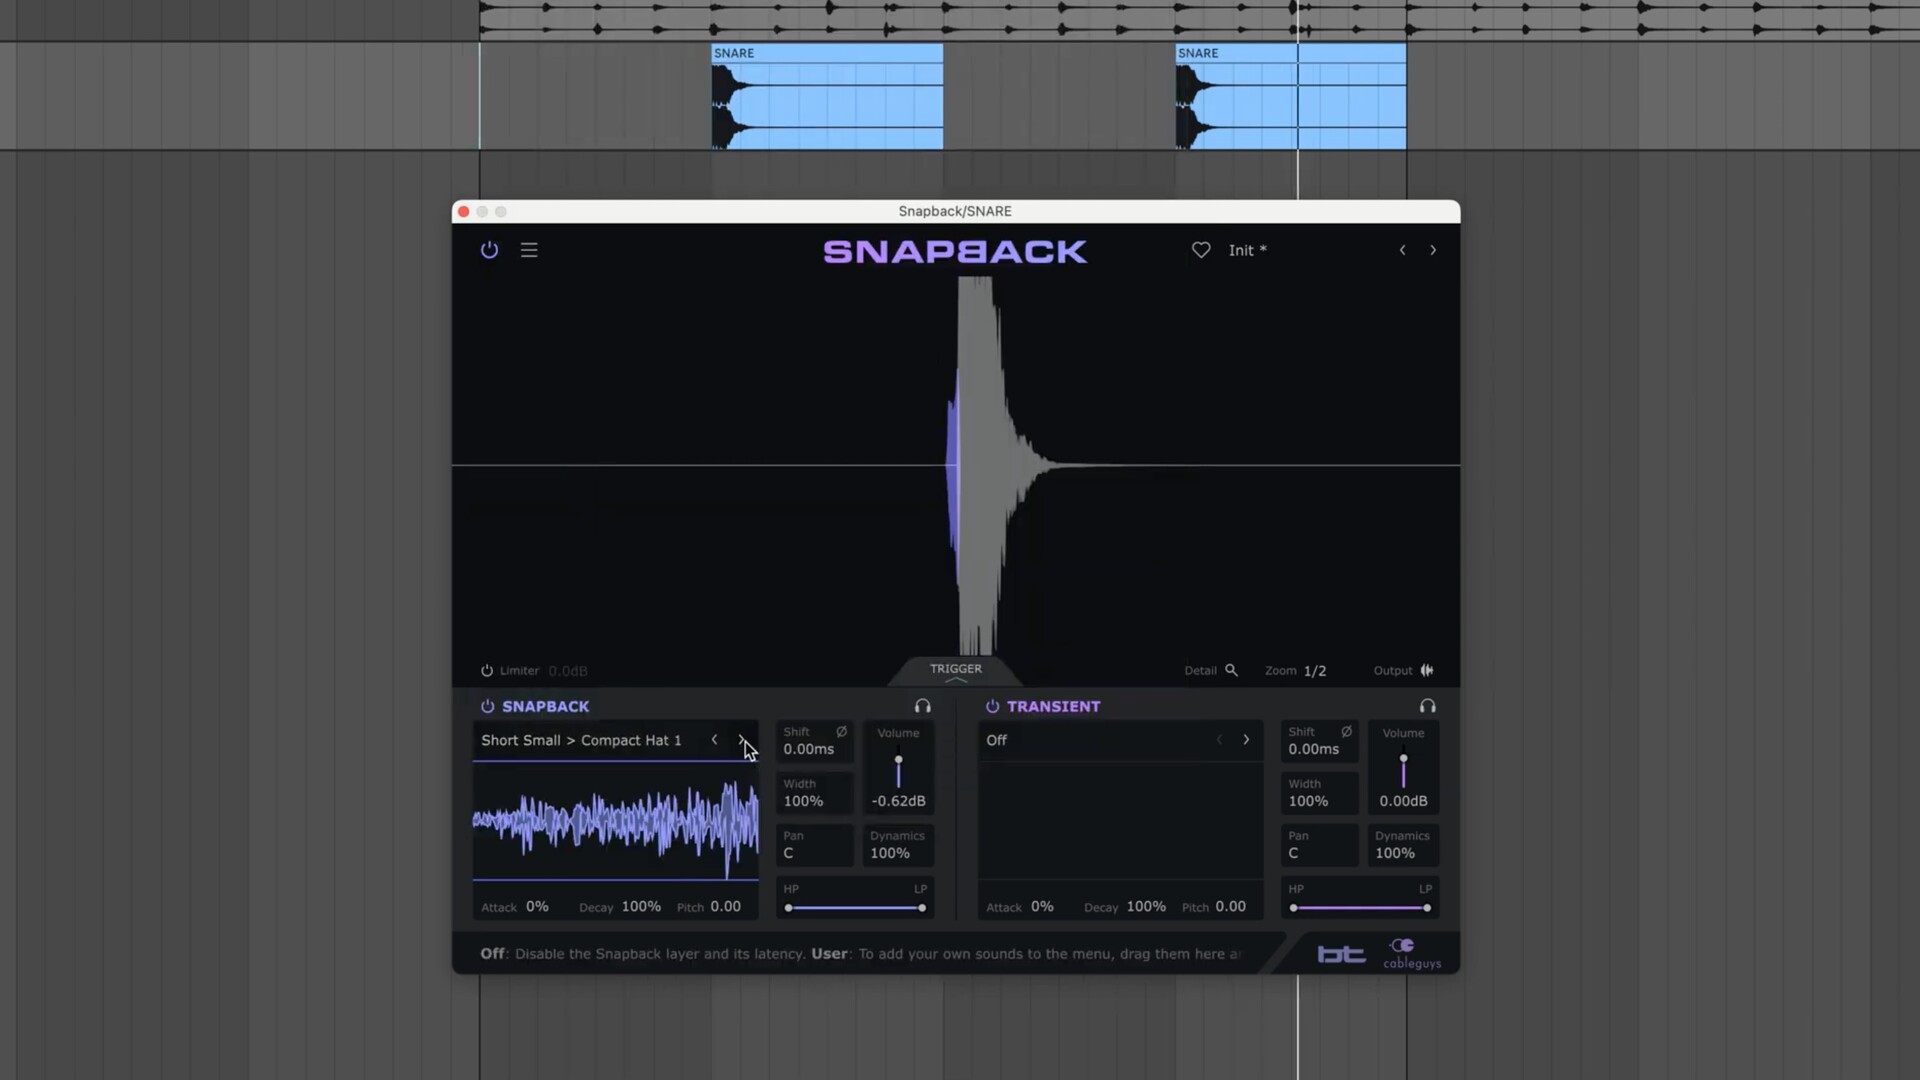
Task: Toggle the TRANSIENT layer power button
Action: point(993,706)
